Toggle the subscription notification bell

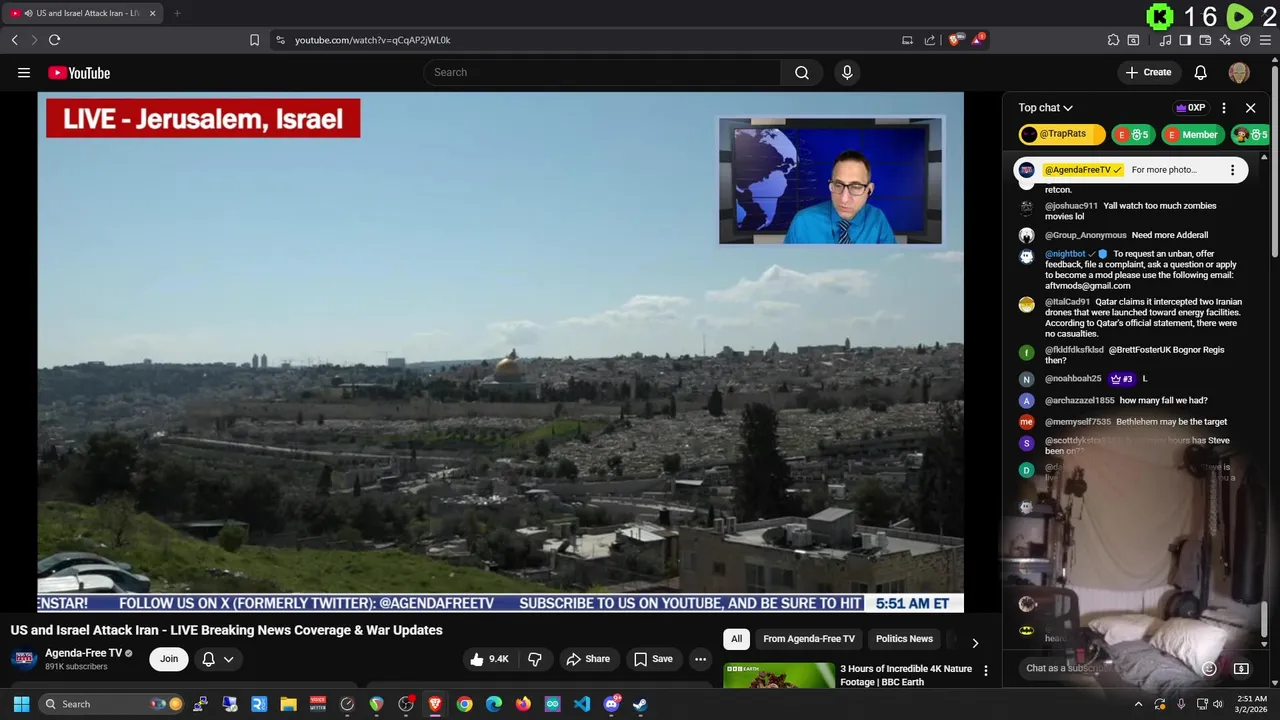pos(208,659)
